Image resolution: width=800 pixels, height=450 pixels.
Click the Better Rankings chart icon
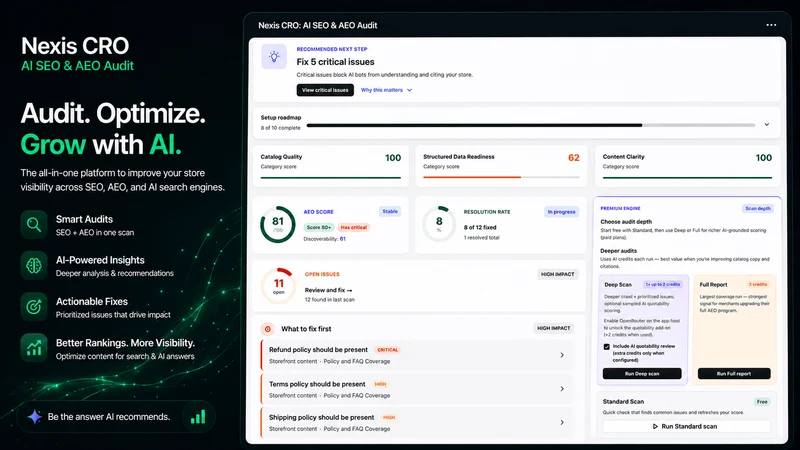(x=34, y=348)
